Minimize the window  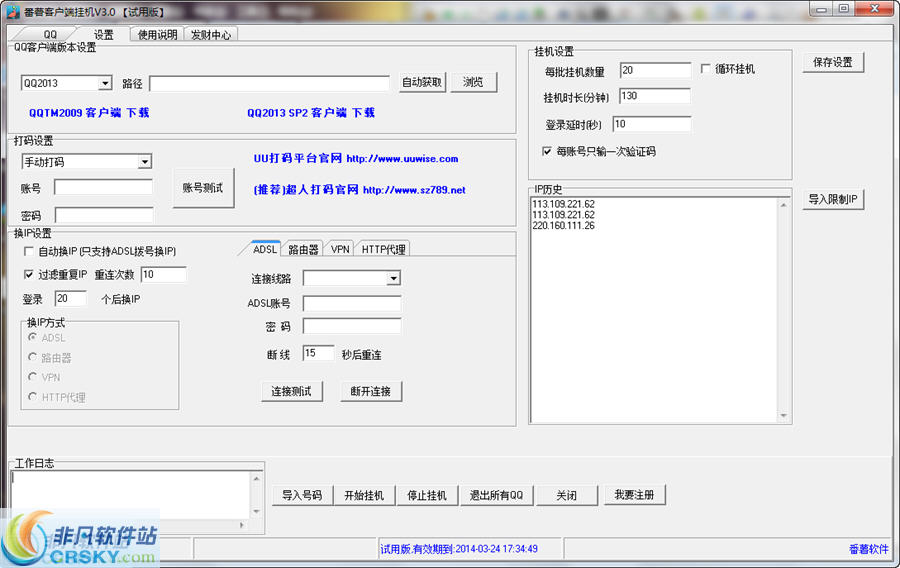[x=821, y=8]
